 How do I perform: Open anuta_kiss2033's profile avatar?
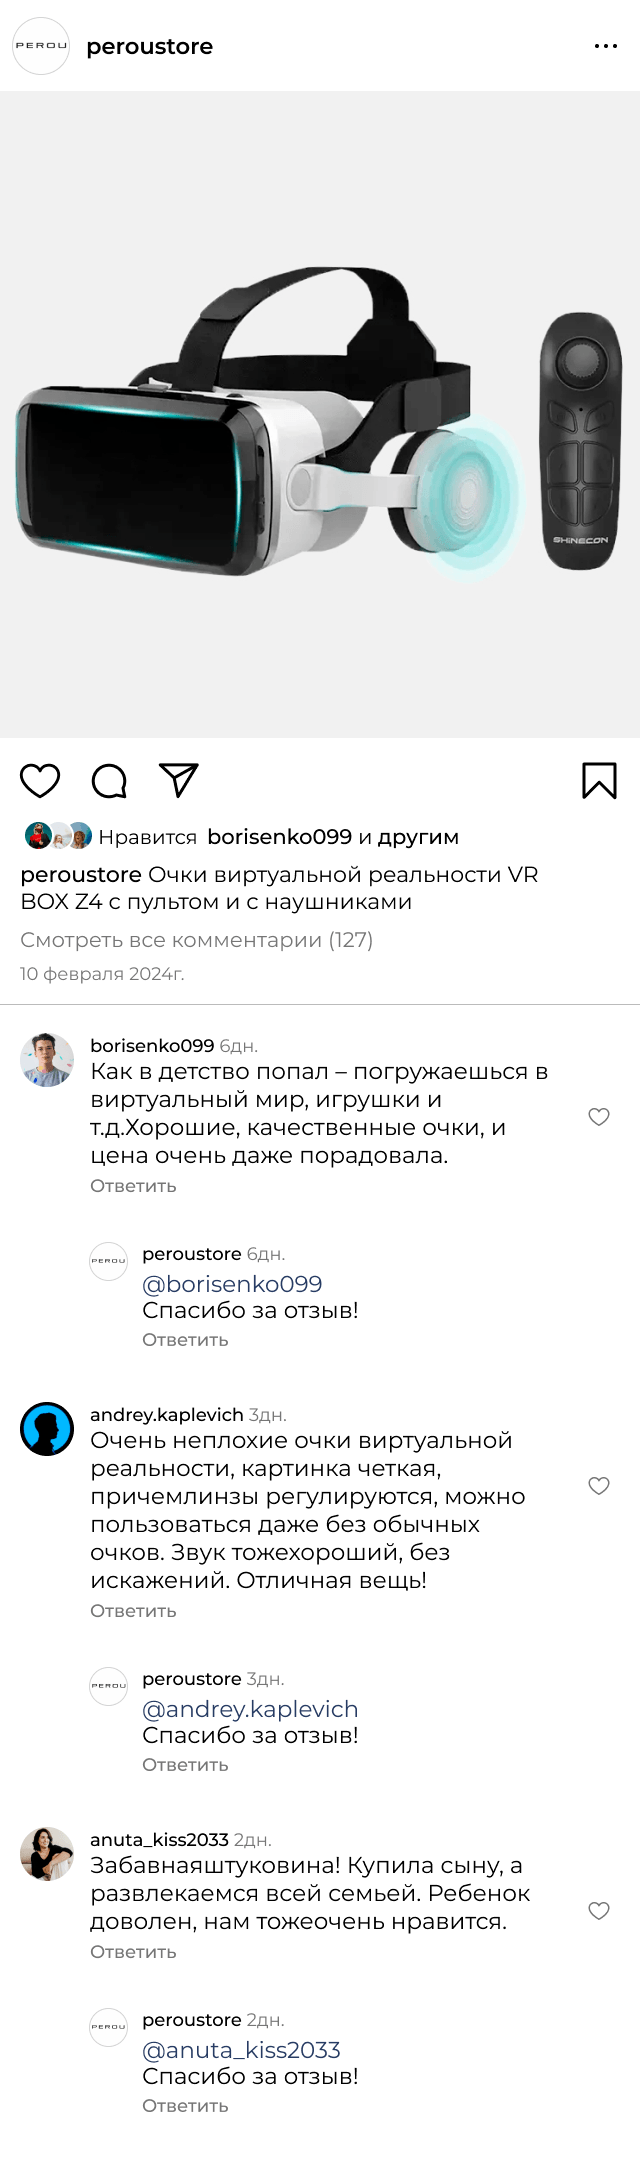pos(47,1854)
